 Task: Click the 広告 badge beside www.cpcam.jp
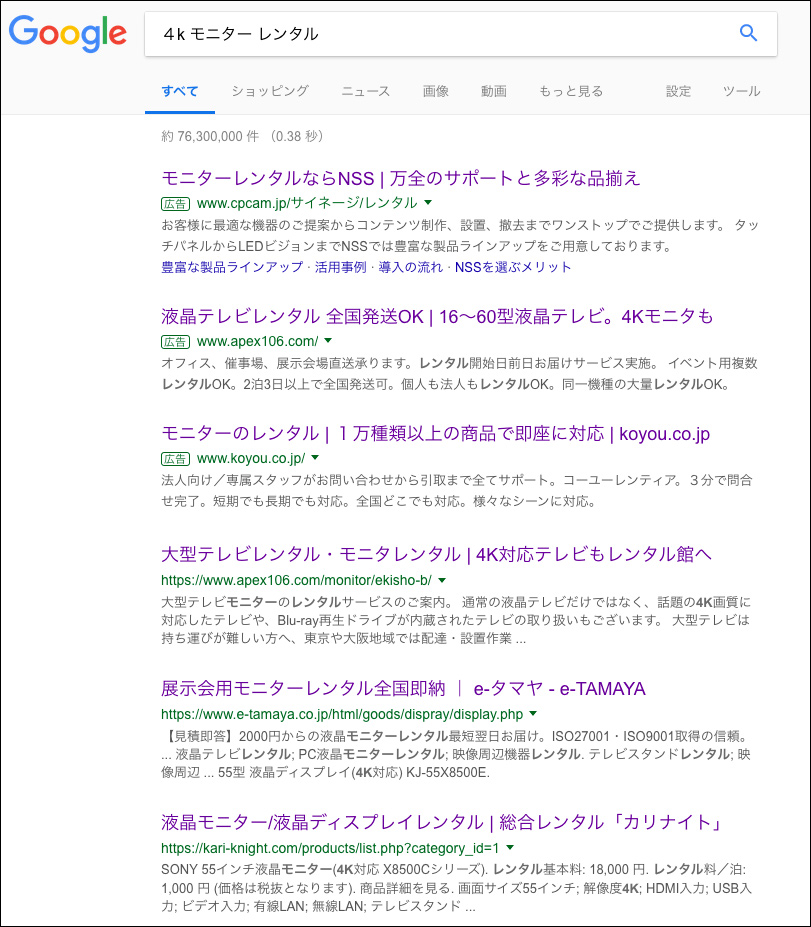click(175, 204)
